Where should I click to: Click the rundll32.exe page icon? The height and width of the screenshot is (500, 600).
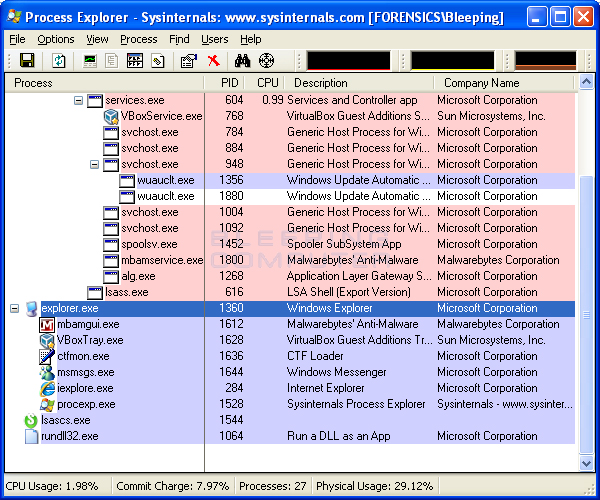pyautogui.click(x=31, y=436)
